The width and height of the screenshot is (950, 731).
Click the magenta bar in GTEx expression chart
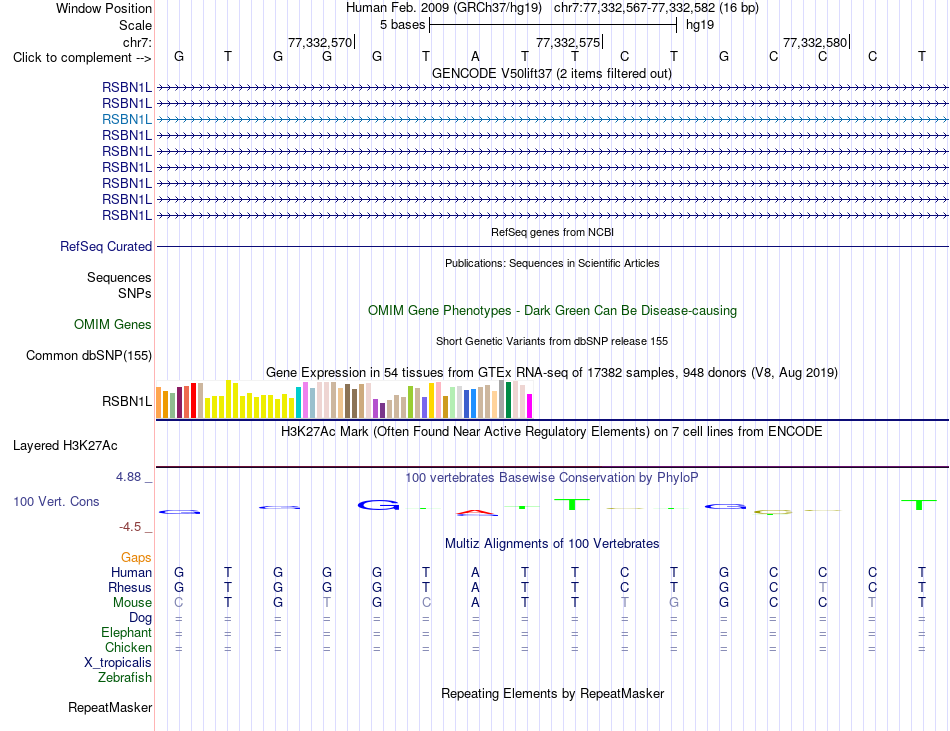click(530, 406)
